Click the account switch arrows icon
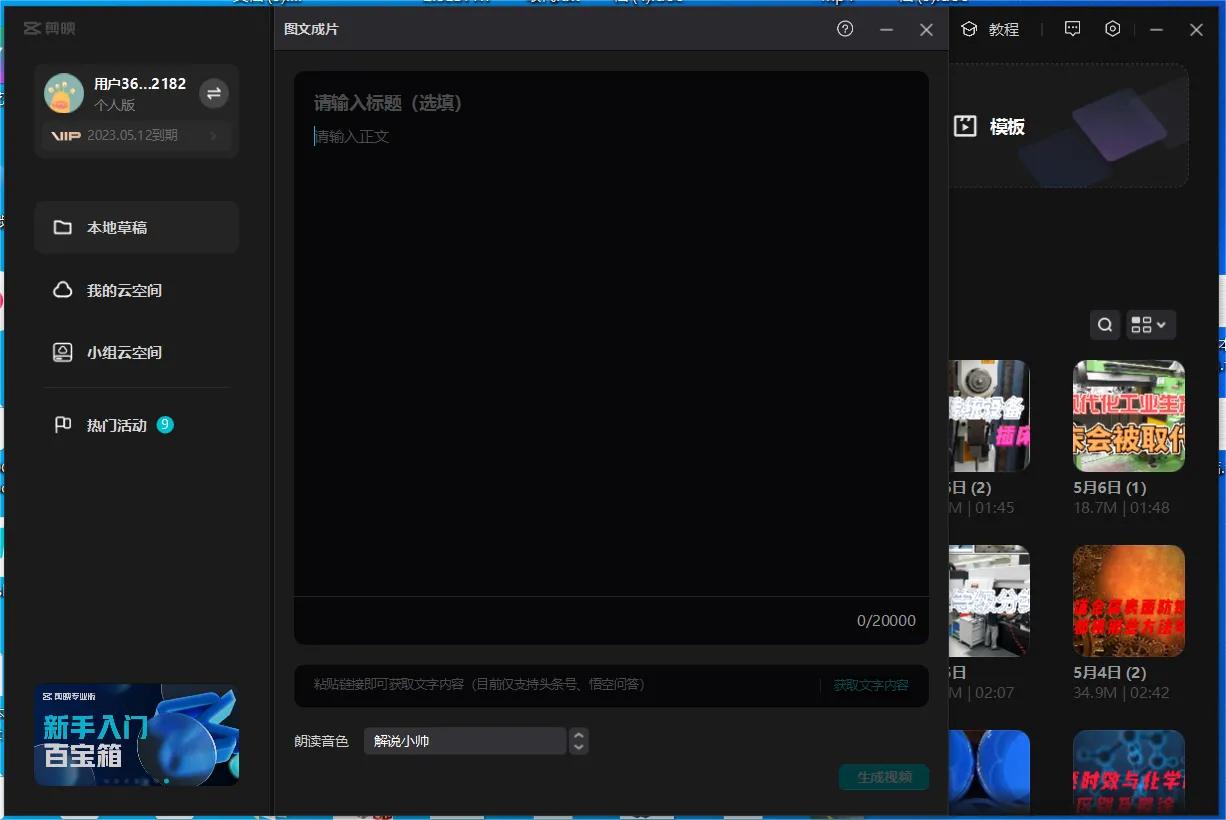Viewport: 1226px width, 820px height. (x=213, y=93)
